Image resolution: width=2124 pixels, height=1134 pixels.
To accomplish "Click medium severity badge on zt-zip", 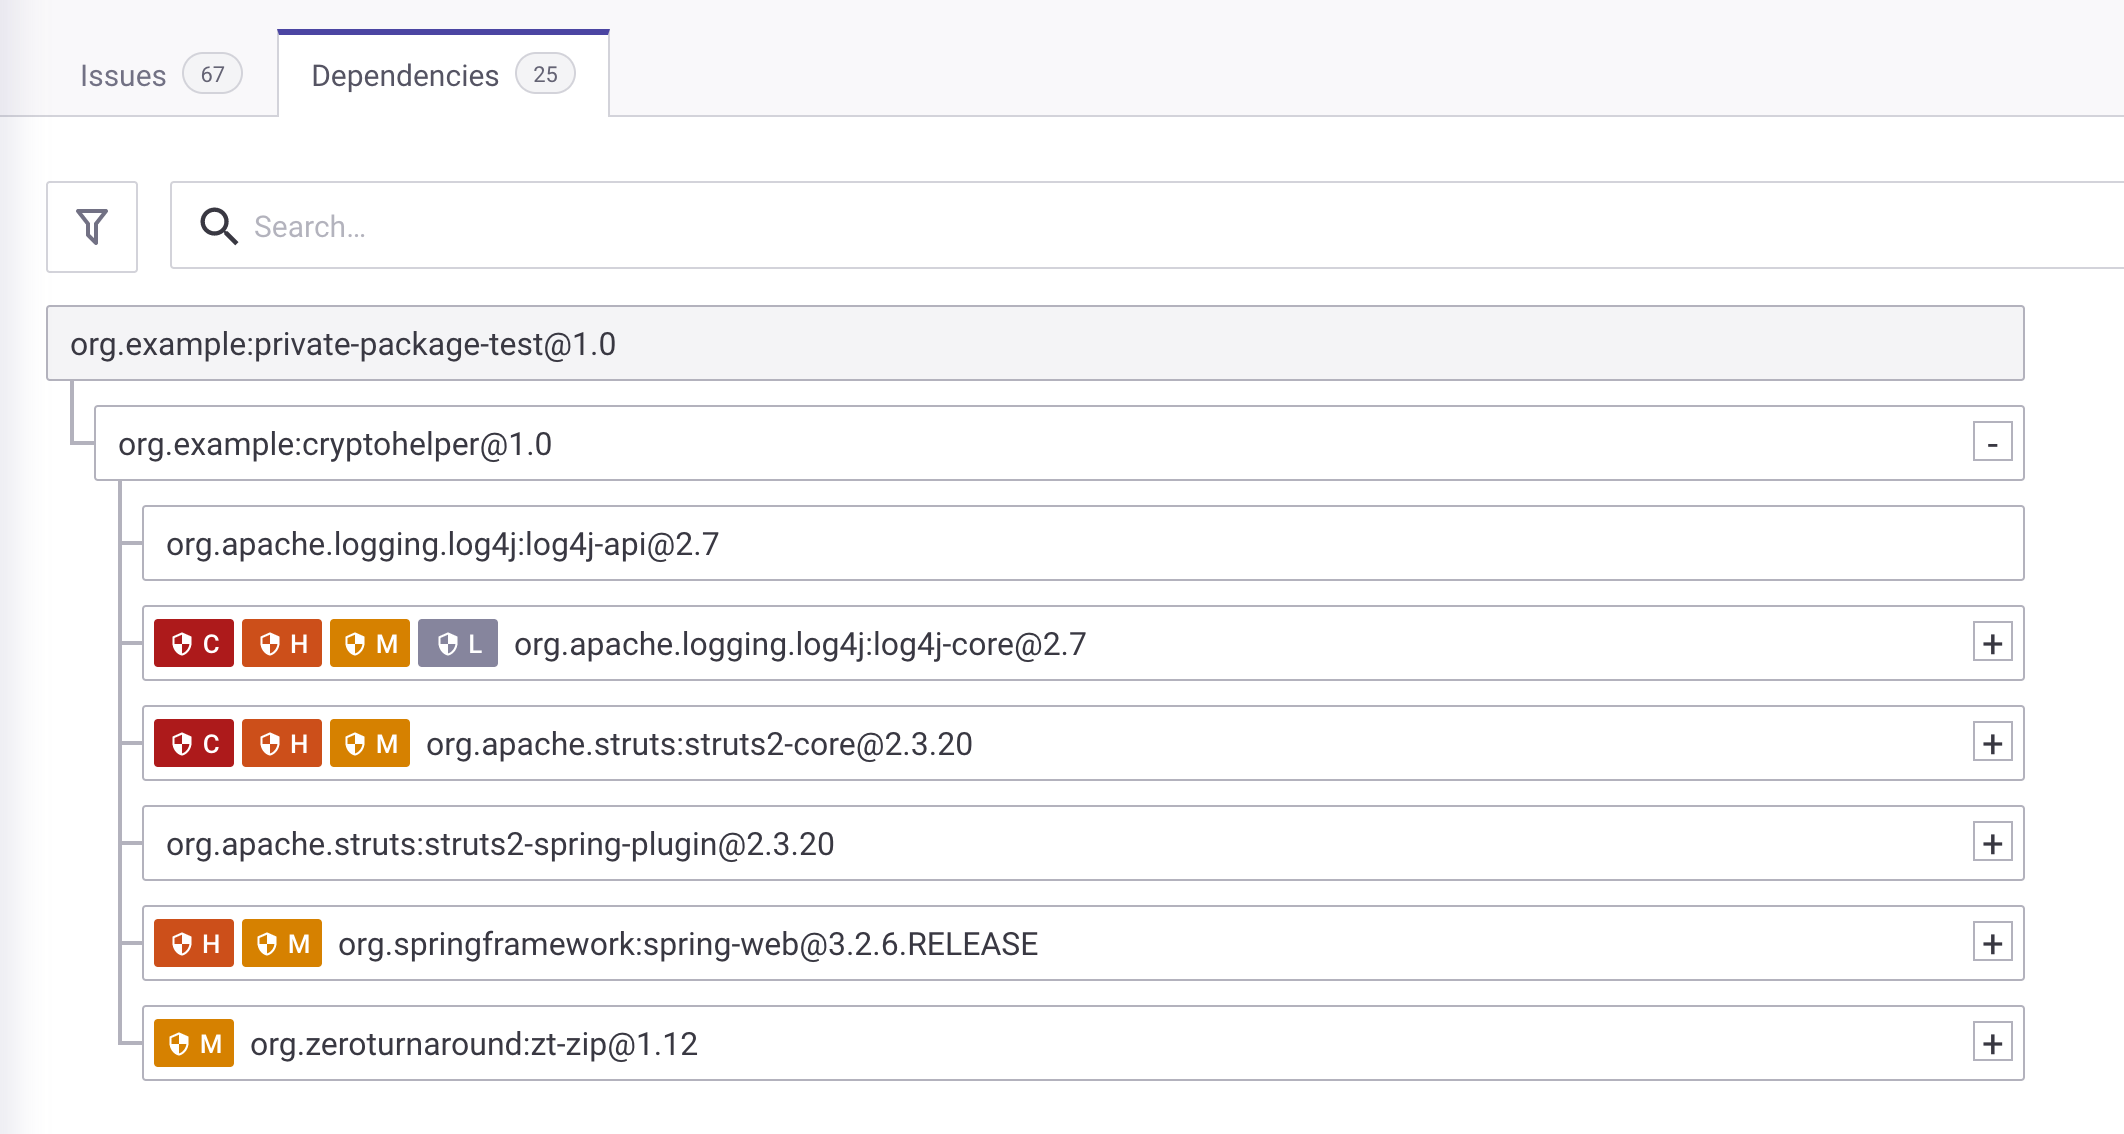I will [x=194, y=1043].
